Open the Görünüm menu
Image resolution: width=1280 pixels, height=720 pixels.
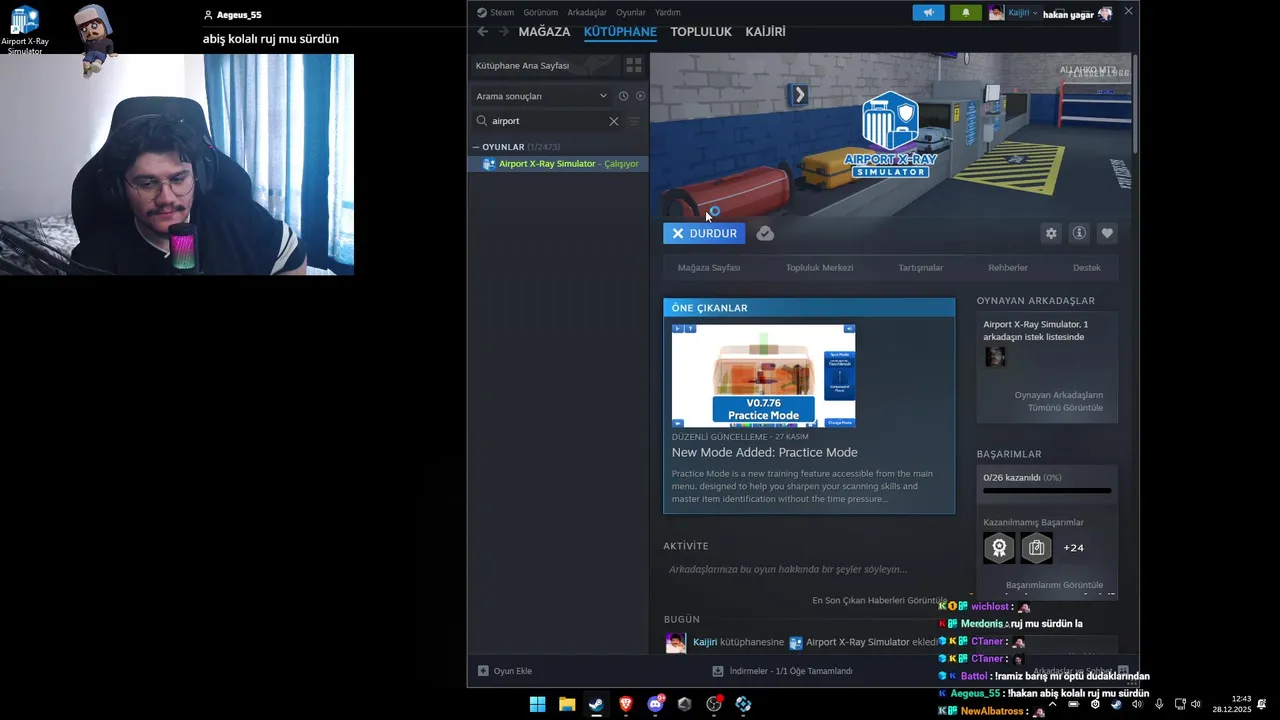[541, 13]
